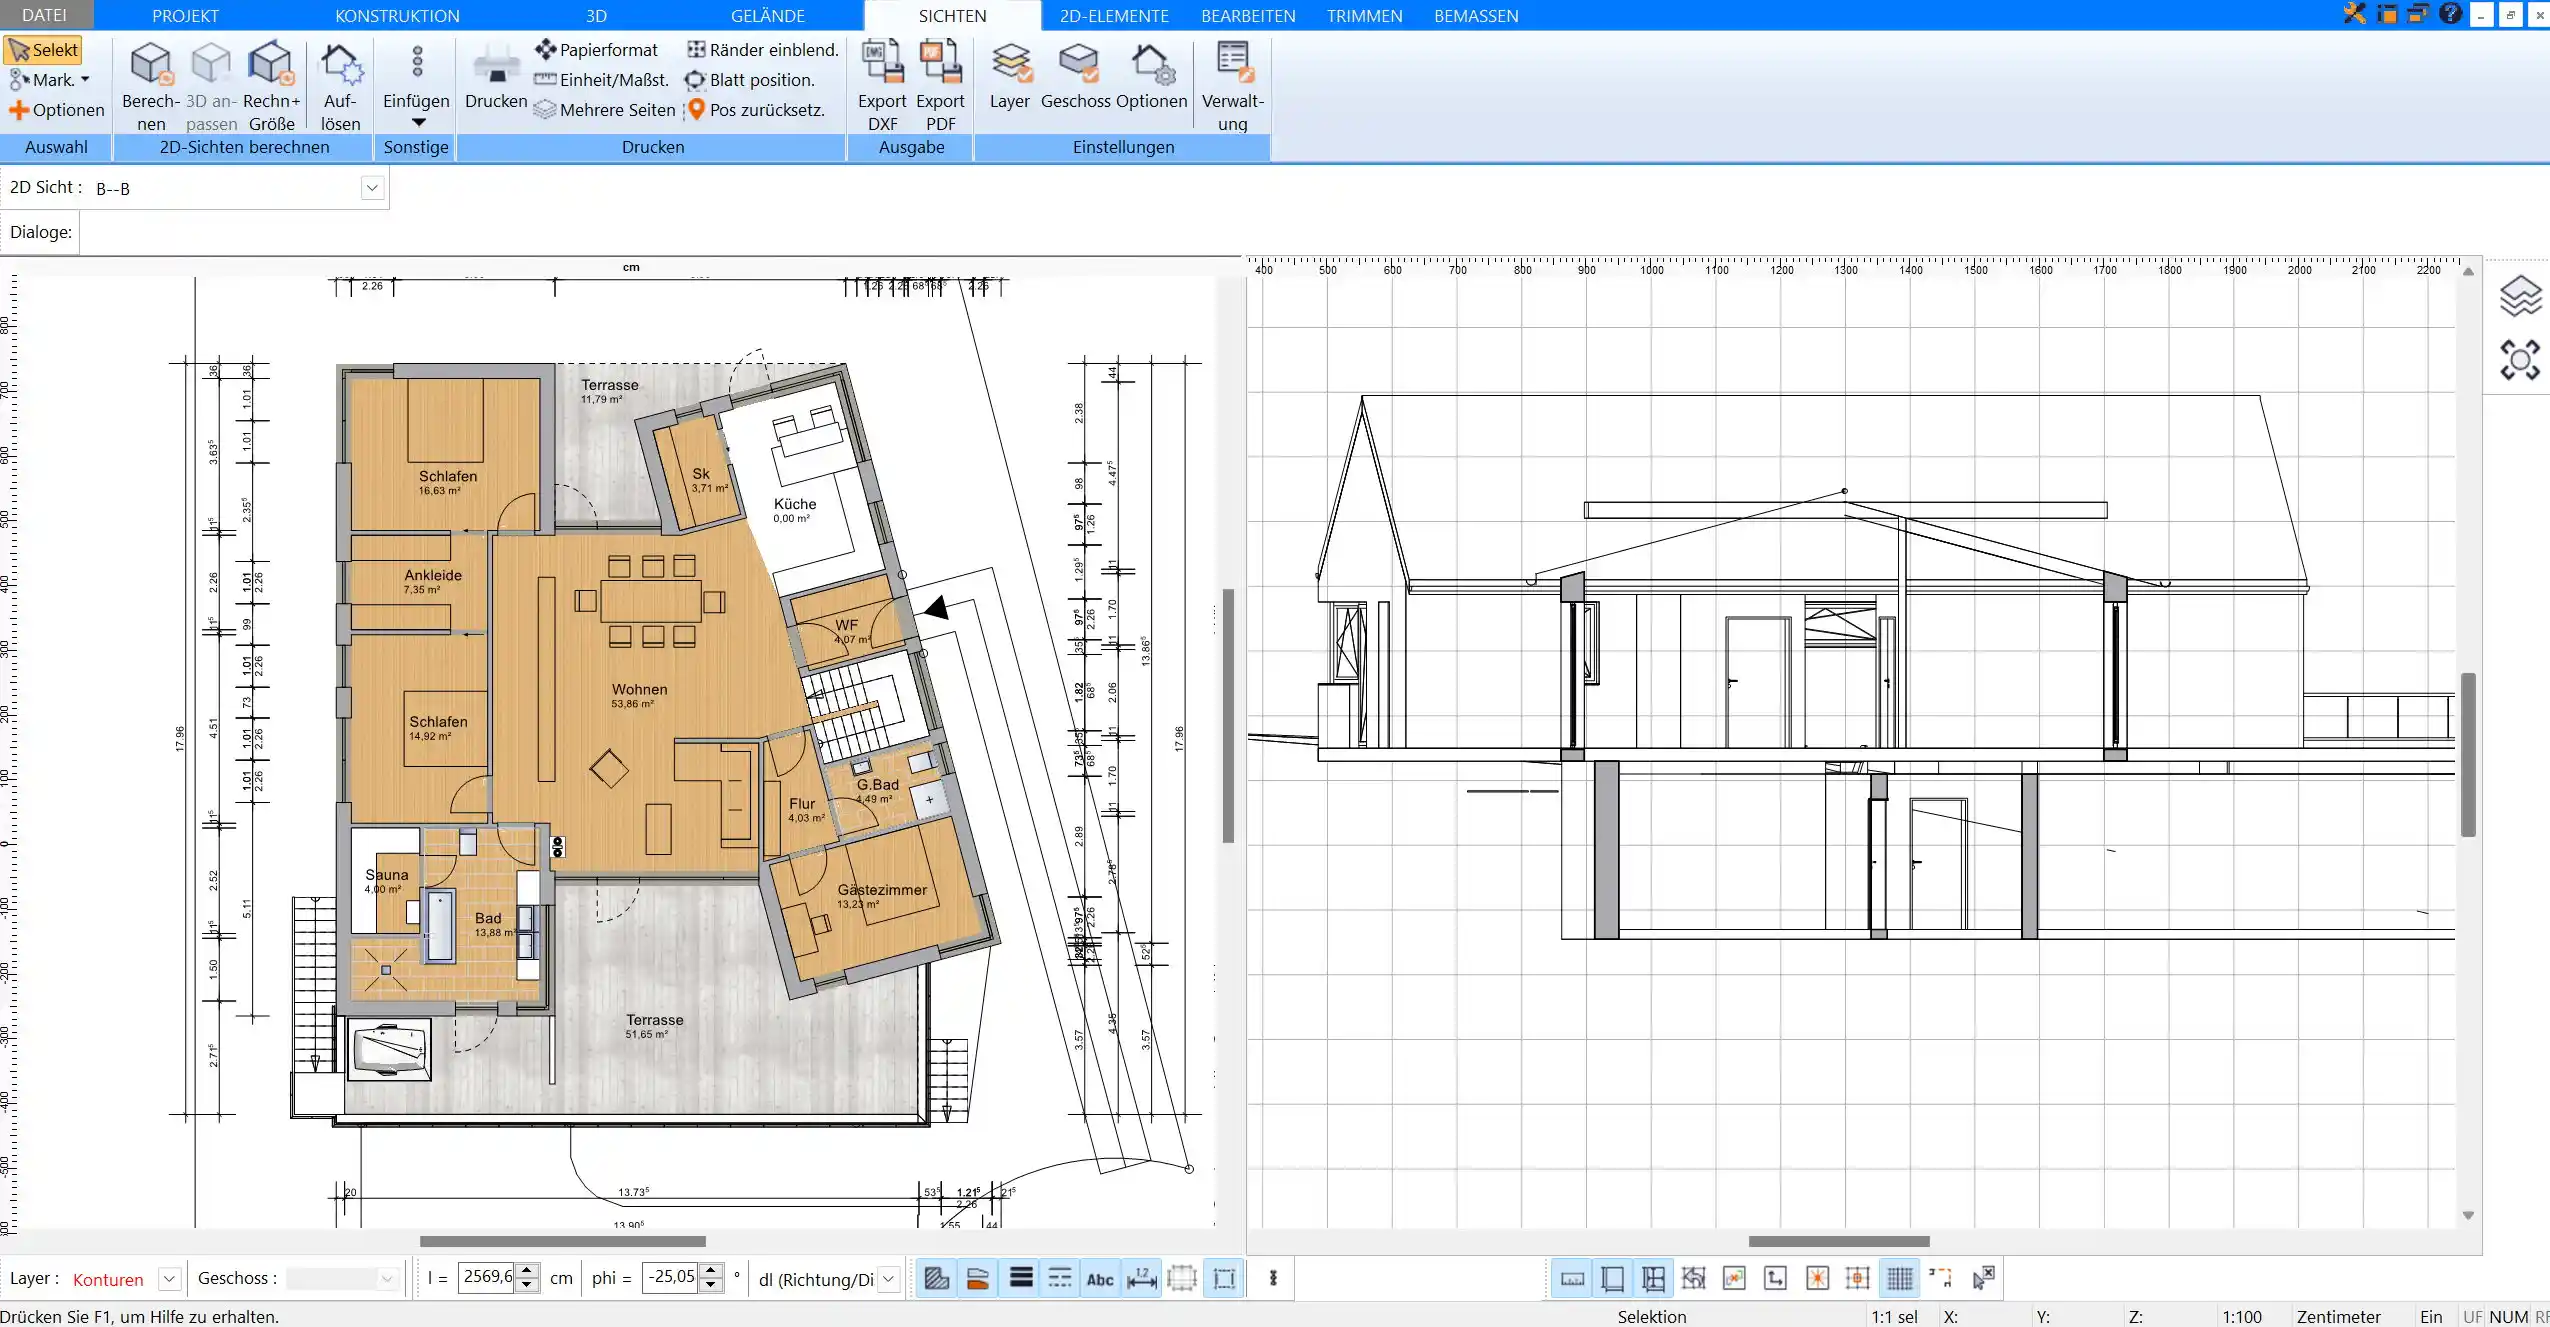Image resolution: width=2550 pixels, height=1327 pixels.
Task: Click the zoom-to-fit icon in right sidebar
Action: pyautogui.click(x=2520, y=360)
